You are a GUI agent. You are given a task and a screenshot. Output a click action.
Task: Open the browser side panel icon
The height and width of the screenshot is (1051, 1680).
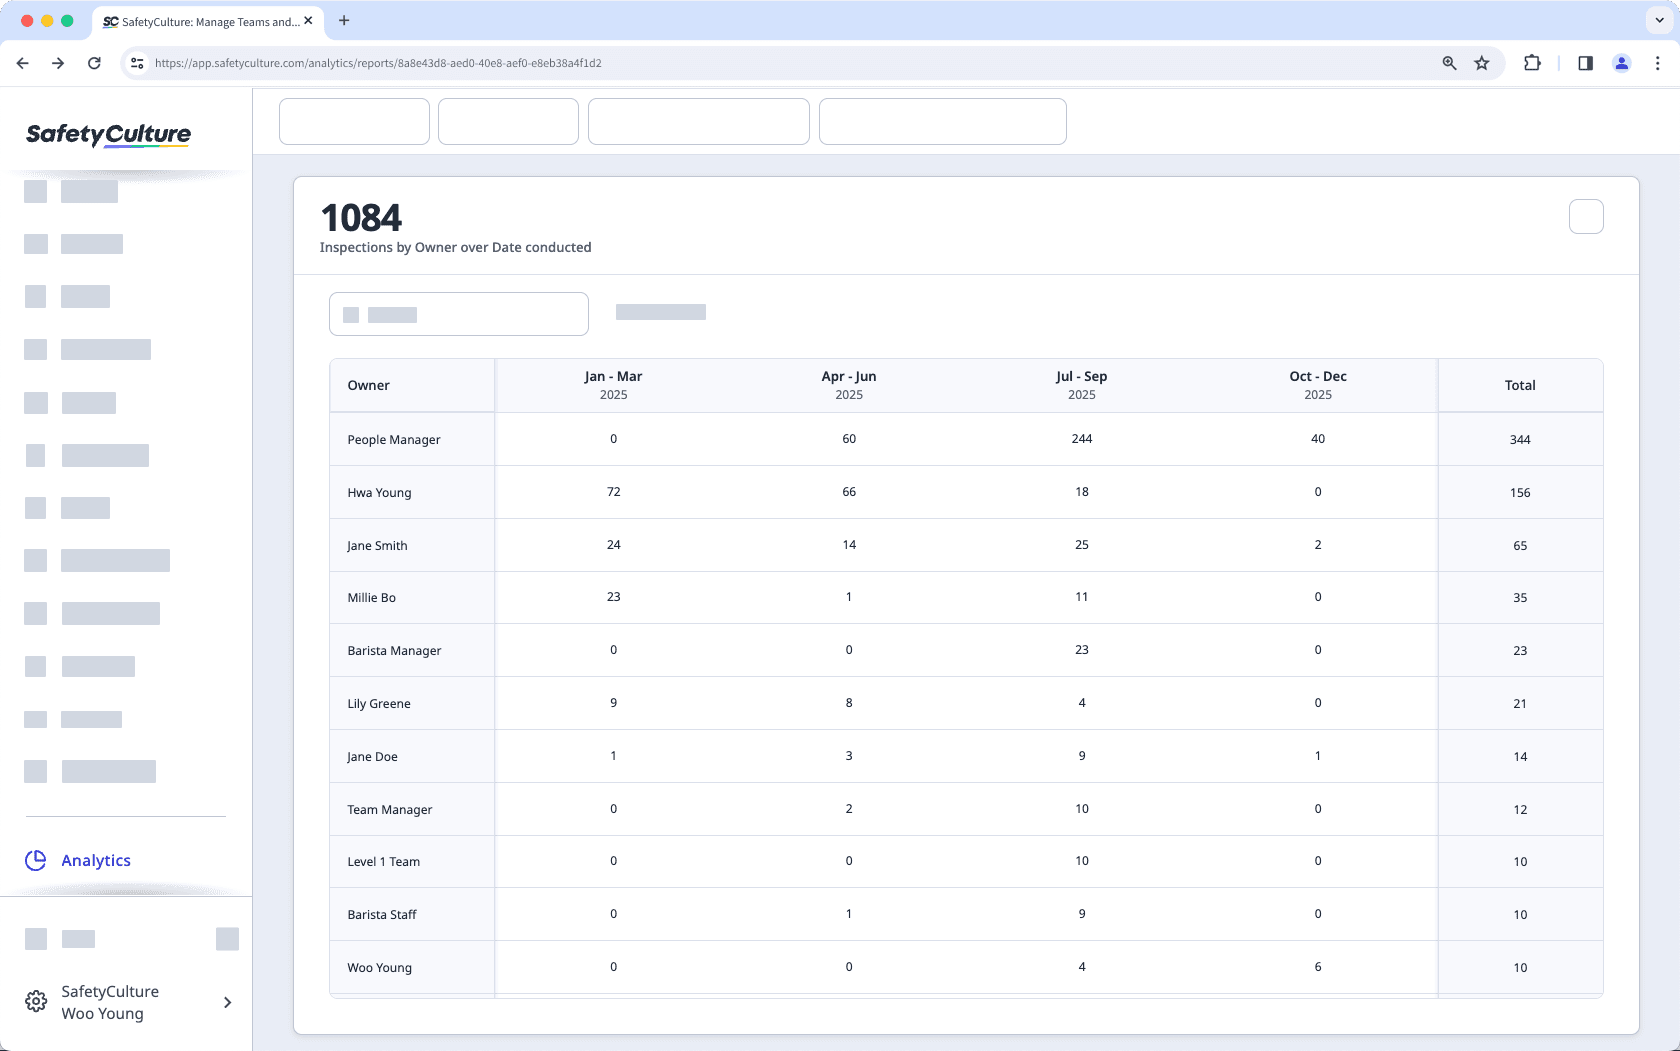[1584, 62]
